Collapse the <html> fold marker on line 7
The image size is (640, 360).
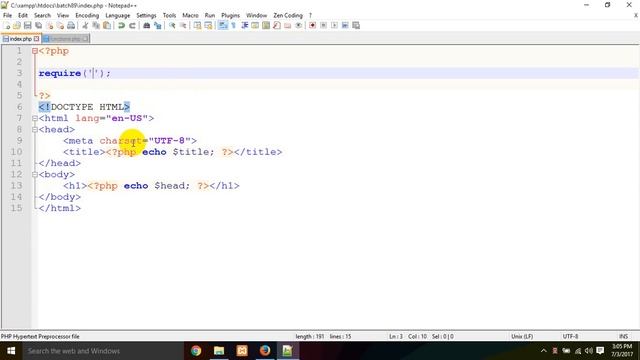point(35,118)
